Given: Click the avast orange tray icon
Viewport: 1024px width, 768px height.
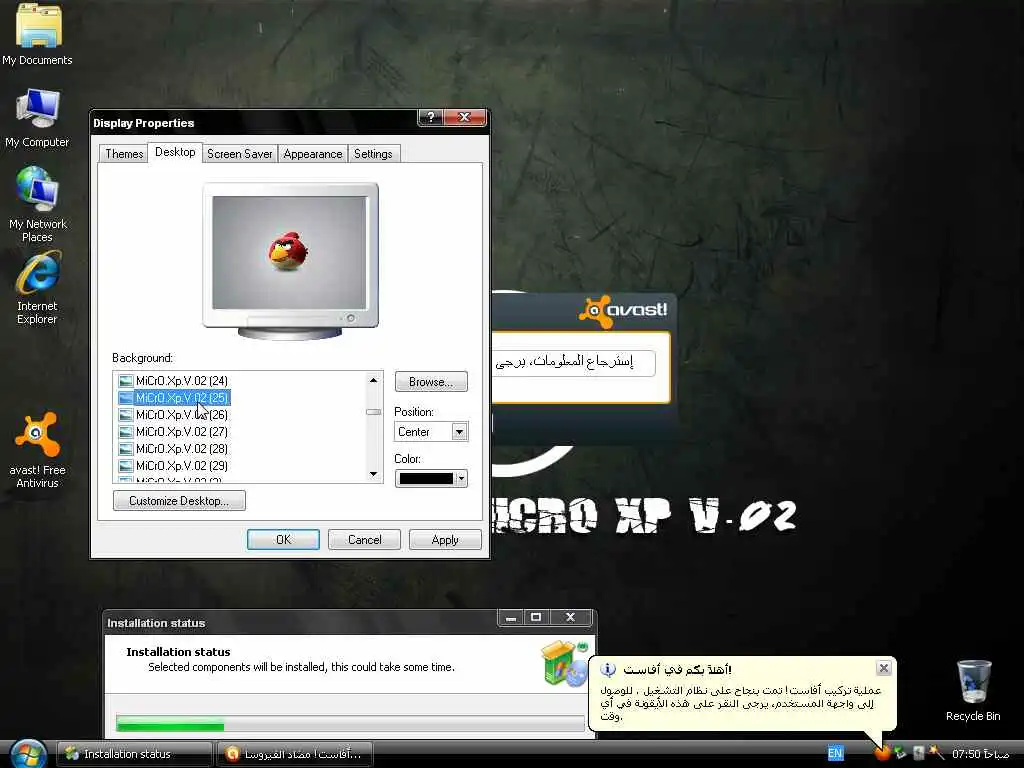Looking at the screenshot, I should [882, 753].
